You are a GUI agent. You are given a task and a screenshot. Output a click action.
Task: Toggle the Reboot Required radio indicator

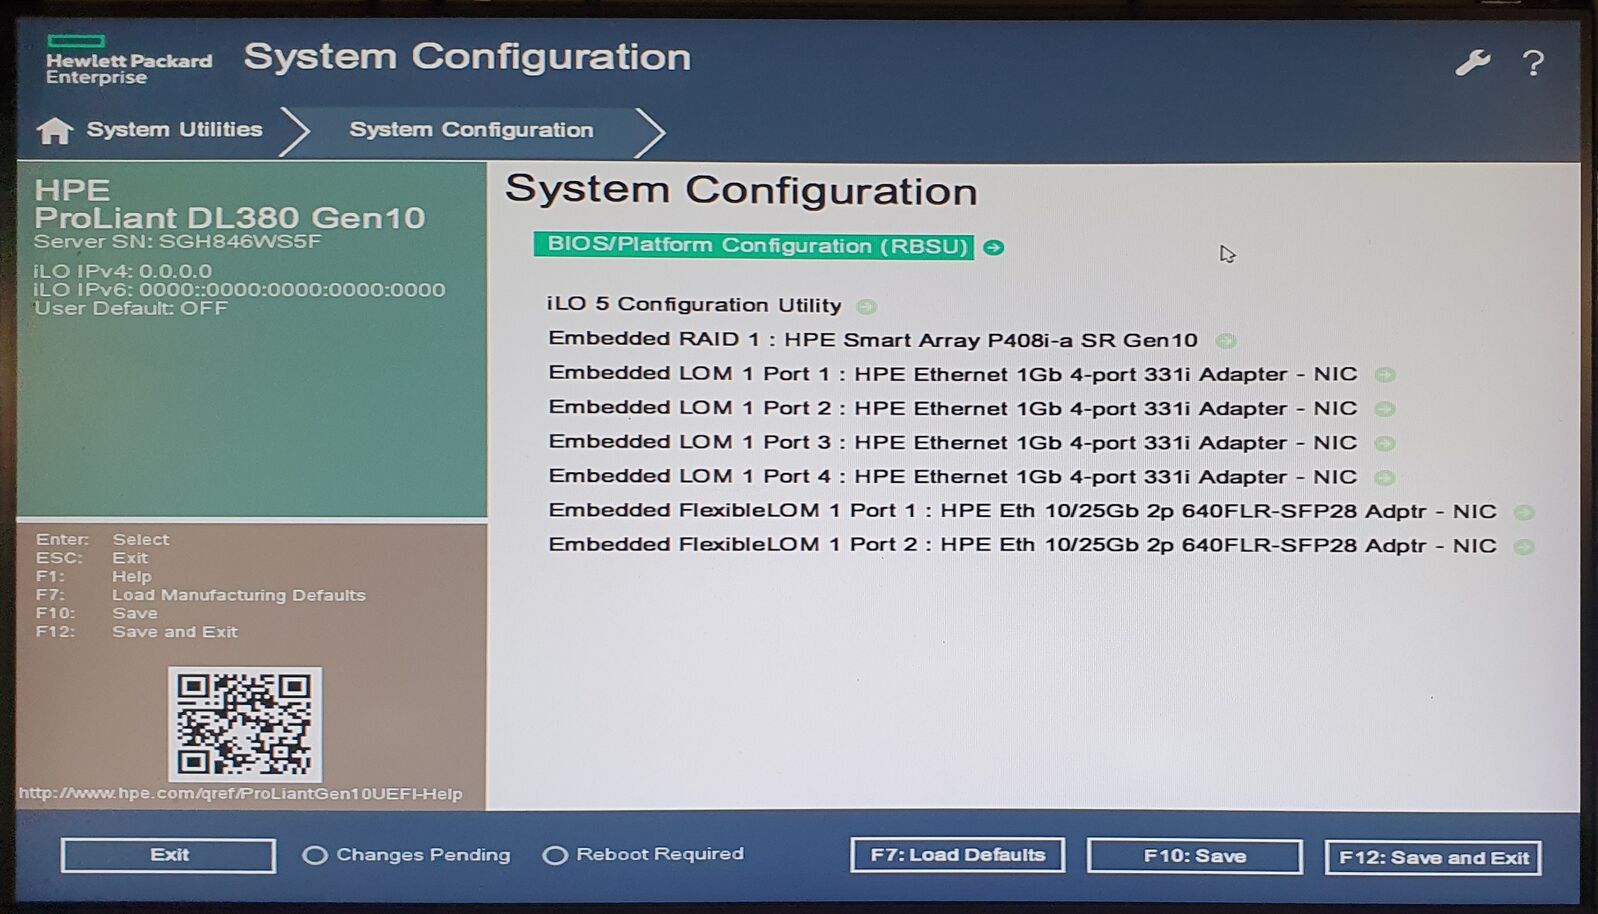coord(555,855)
